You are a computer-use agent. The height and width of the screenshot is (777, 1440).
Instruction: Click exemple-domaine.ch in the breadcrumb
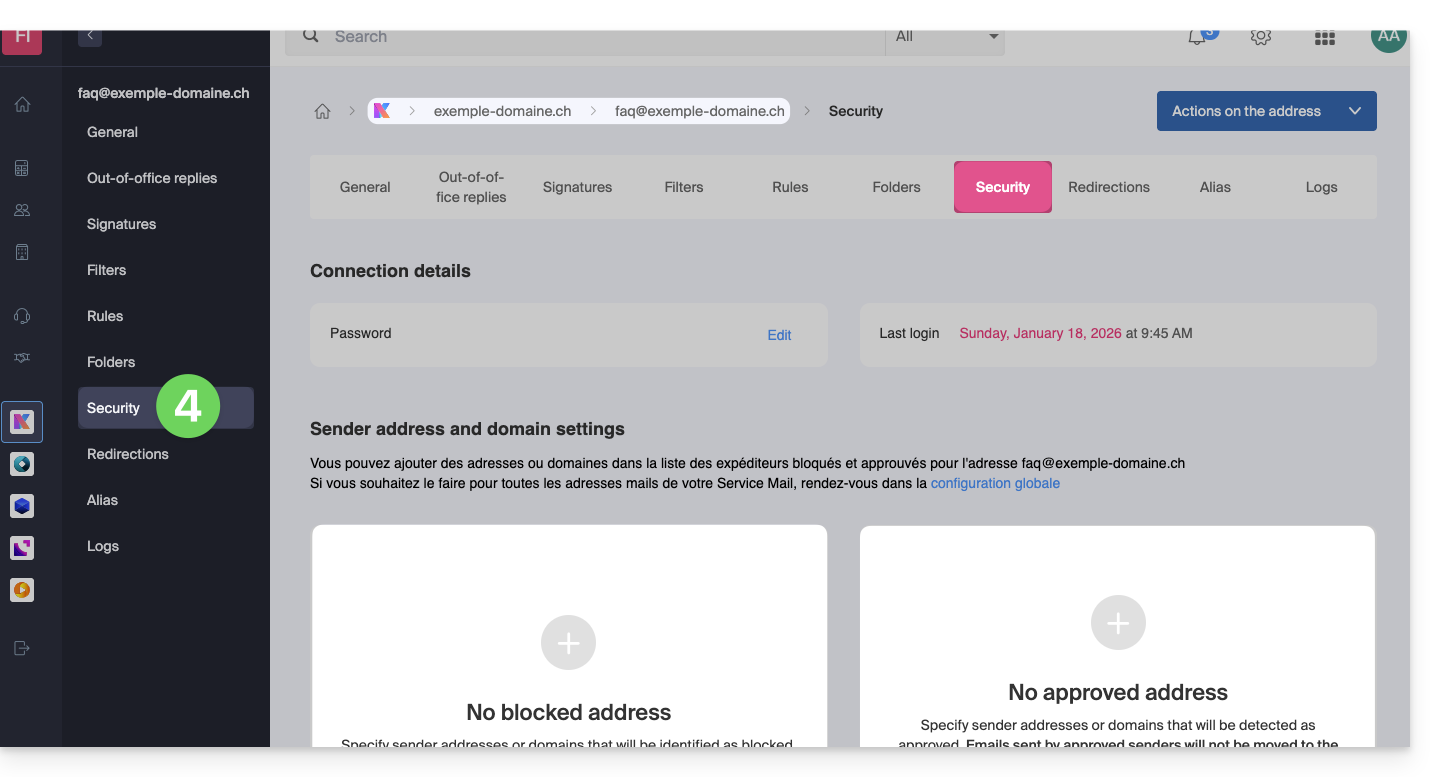pyautogui.click(x=502, y=111)
